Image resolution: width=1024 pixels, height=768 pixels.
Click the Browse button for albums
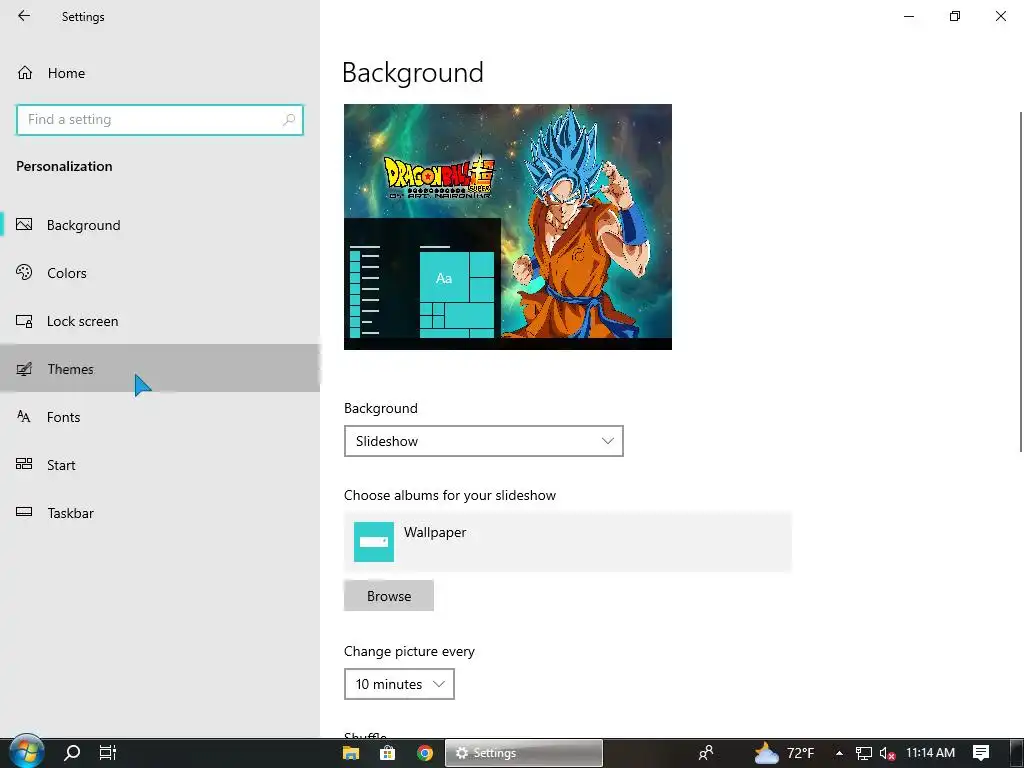coord(389,596)
